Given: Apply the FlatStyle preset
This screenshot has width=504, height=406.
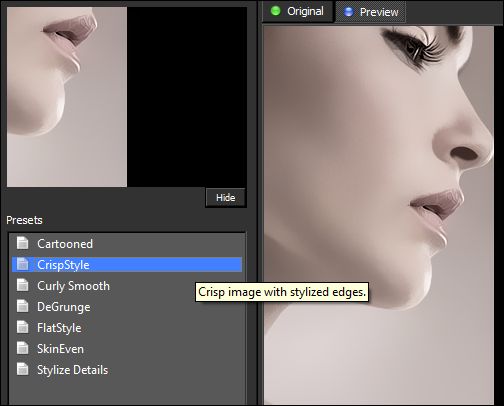Looking at the screenshot, I should point(127,328).
